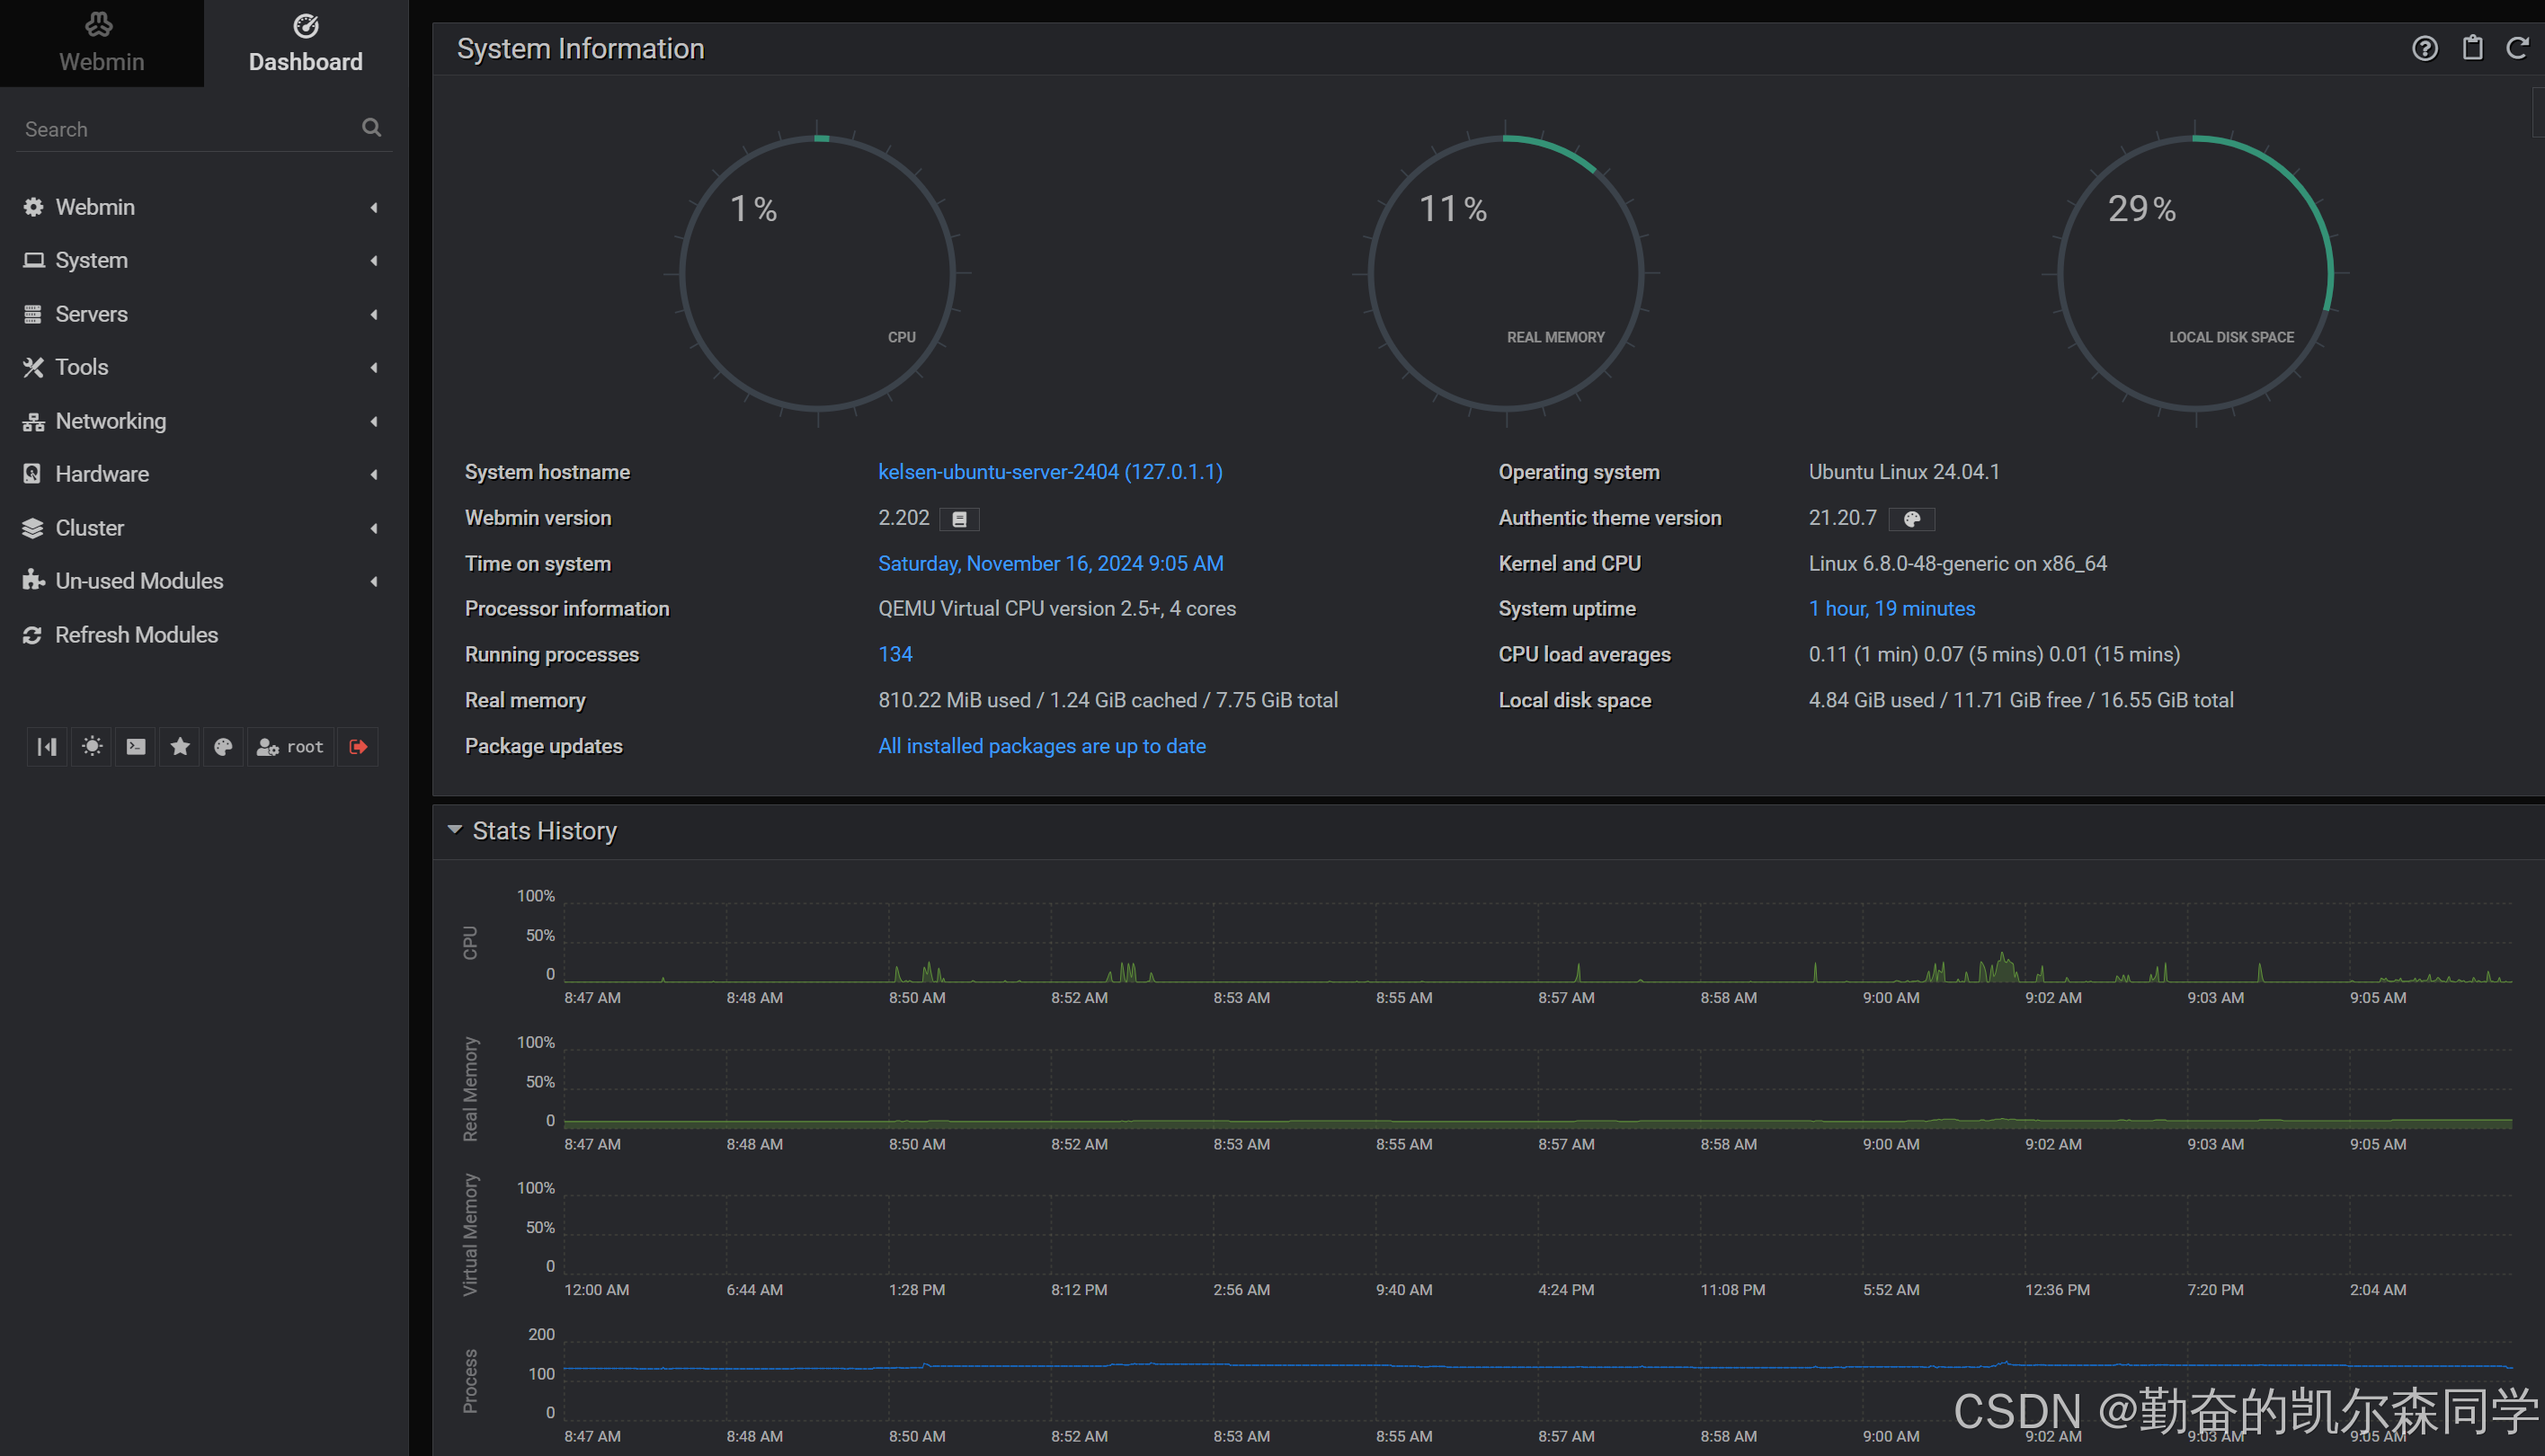The height and width of the screenshot is (1456, 2545).
Task: Click the Real memory 810.22 MiB used value
Action: pos(1108,700)
